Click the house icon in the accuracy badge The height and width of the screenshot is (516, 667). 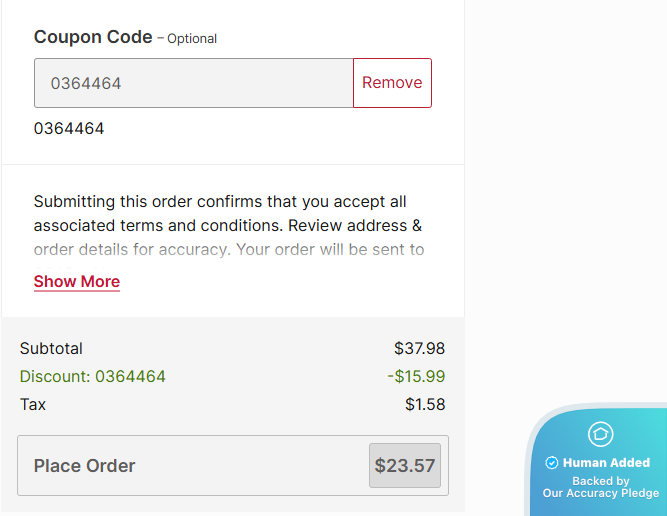(600, 434)
